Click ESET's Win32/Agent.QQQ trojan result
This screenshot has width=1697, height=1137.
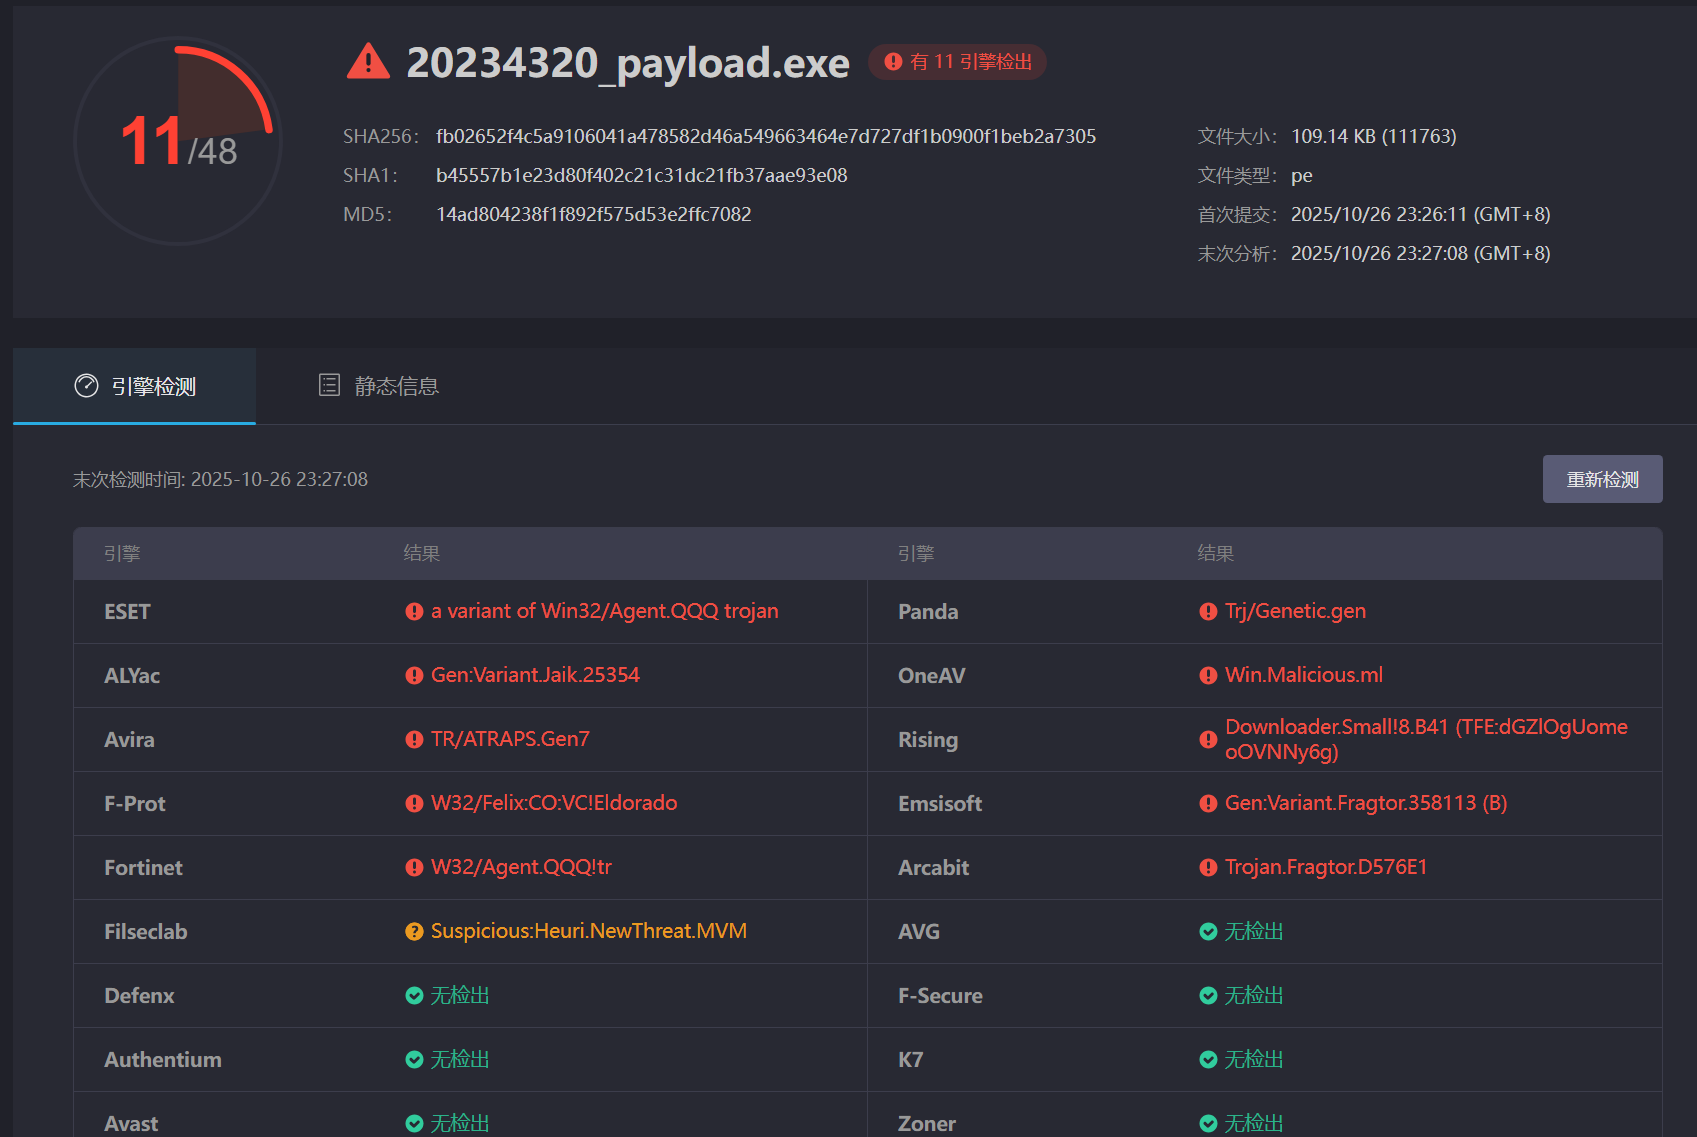click(x=604, y=611)
